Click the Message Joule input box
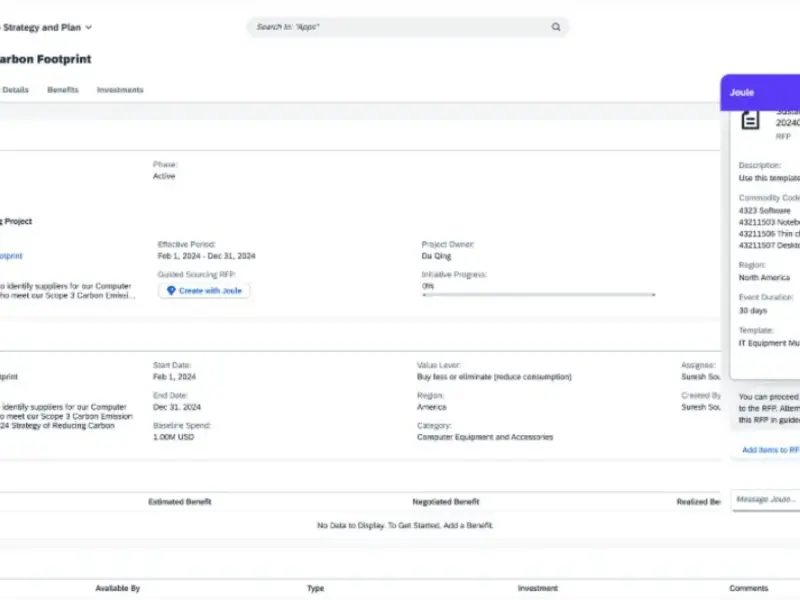Viewport: 800px width, 600px height. coord(766,499)
